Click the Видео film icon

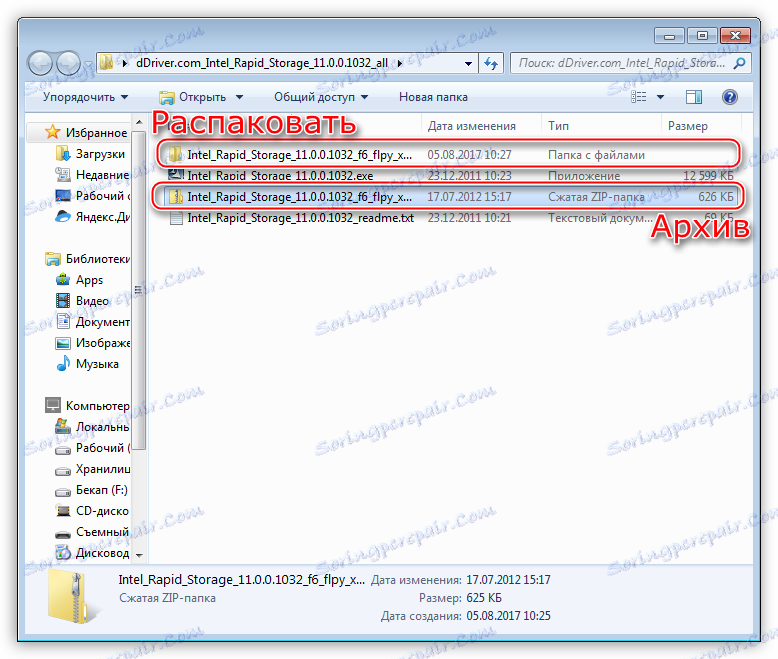(x=63, y=301)
